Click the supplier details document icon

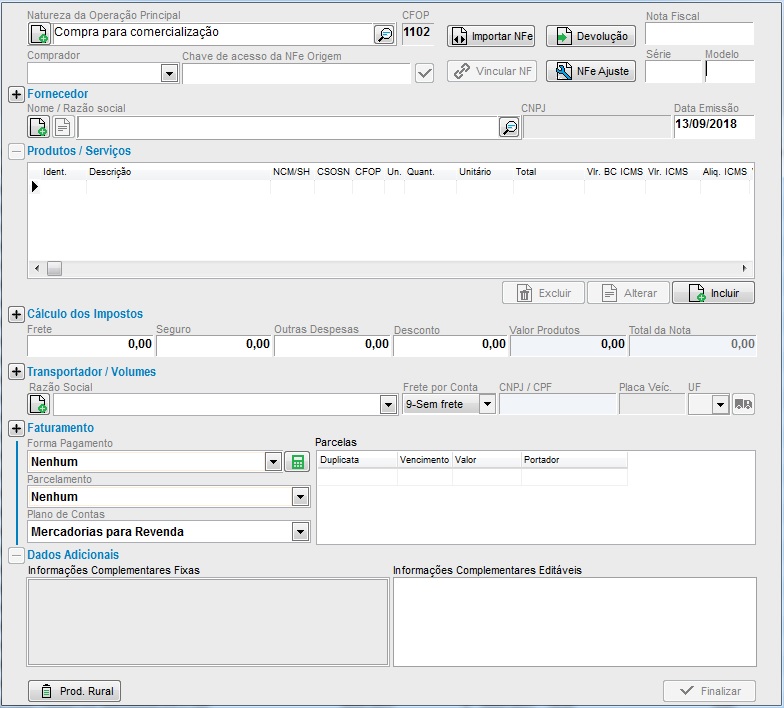pyautogui.click(x=63, y=127)
